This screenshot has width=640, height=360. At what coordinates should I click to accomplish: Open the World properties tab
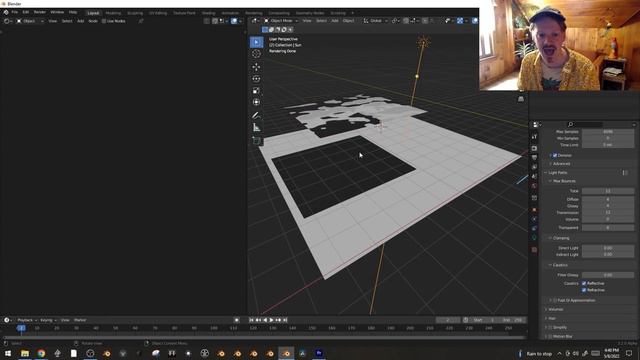pyautogui.click(x=534, y=186)
